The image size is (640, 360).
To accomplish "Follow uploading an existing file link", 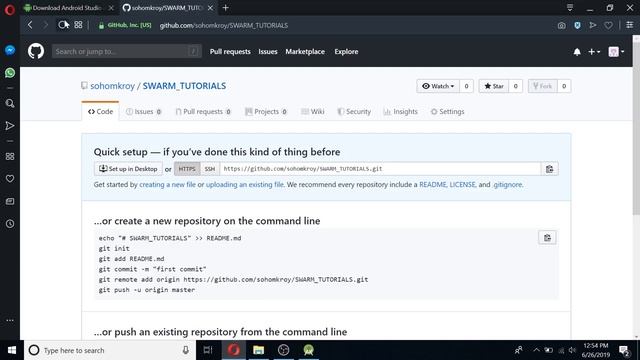I will (x=244, y=184).
